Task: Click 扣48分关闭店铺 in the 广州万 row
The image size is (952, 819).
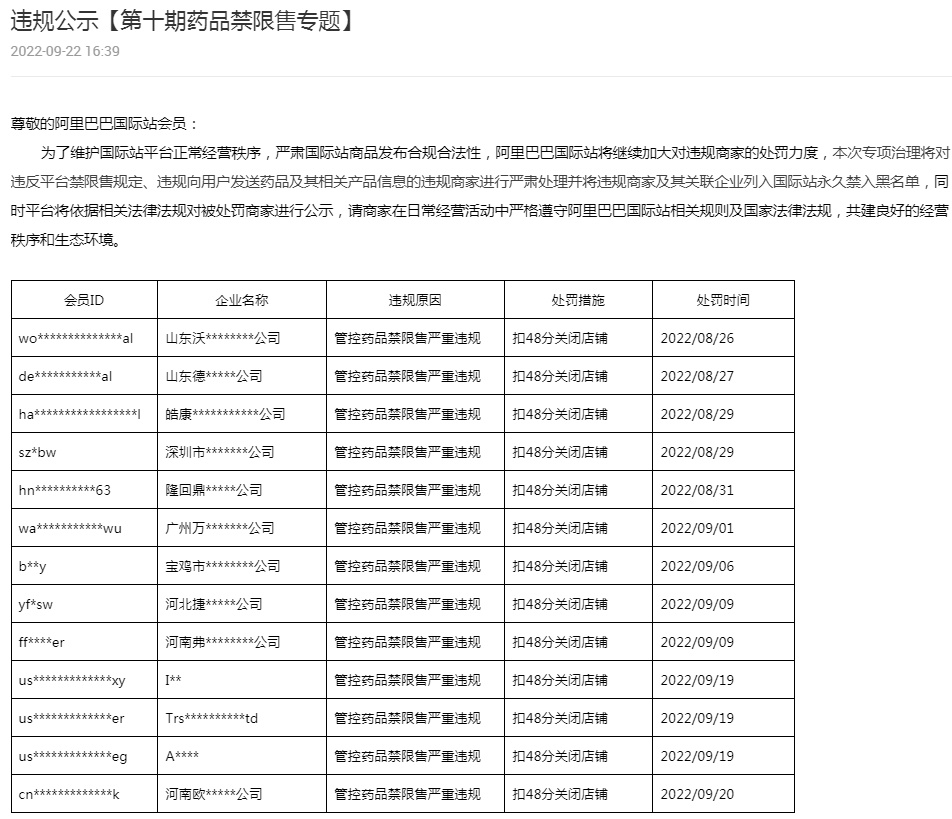Action: [560, 528]
